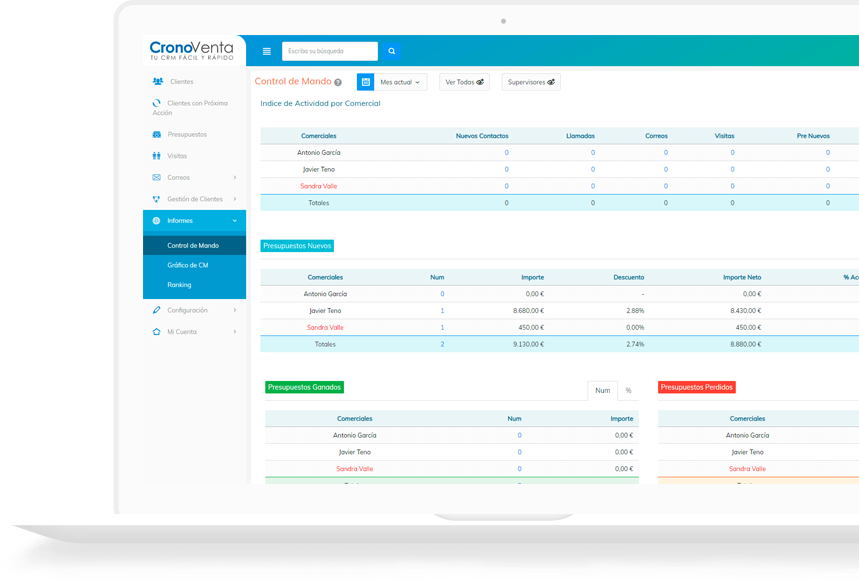The height and width of the screenshot is (582, 859).
Task: Click Javier Teno in activity table
Action: point(318,170)
